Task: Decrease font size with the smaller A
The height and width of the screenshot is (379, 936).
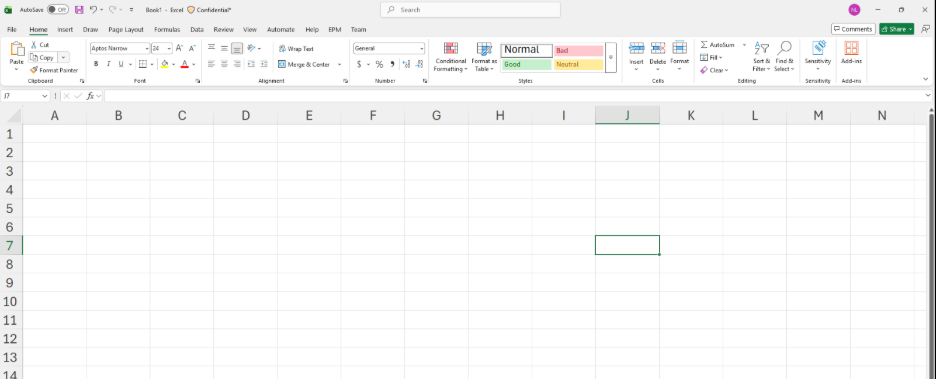Action: (192, 48)
